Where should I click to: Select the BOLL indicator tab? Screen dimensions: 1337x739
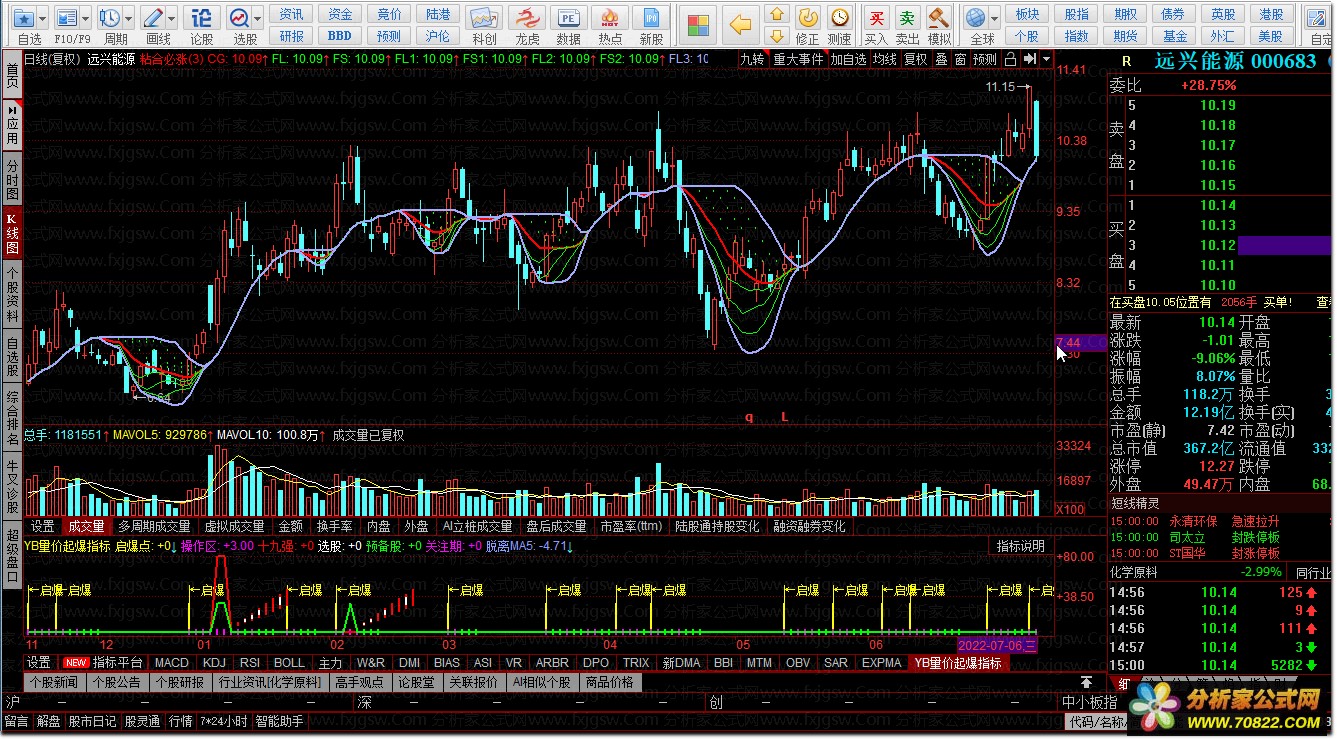(289, 662)
